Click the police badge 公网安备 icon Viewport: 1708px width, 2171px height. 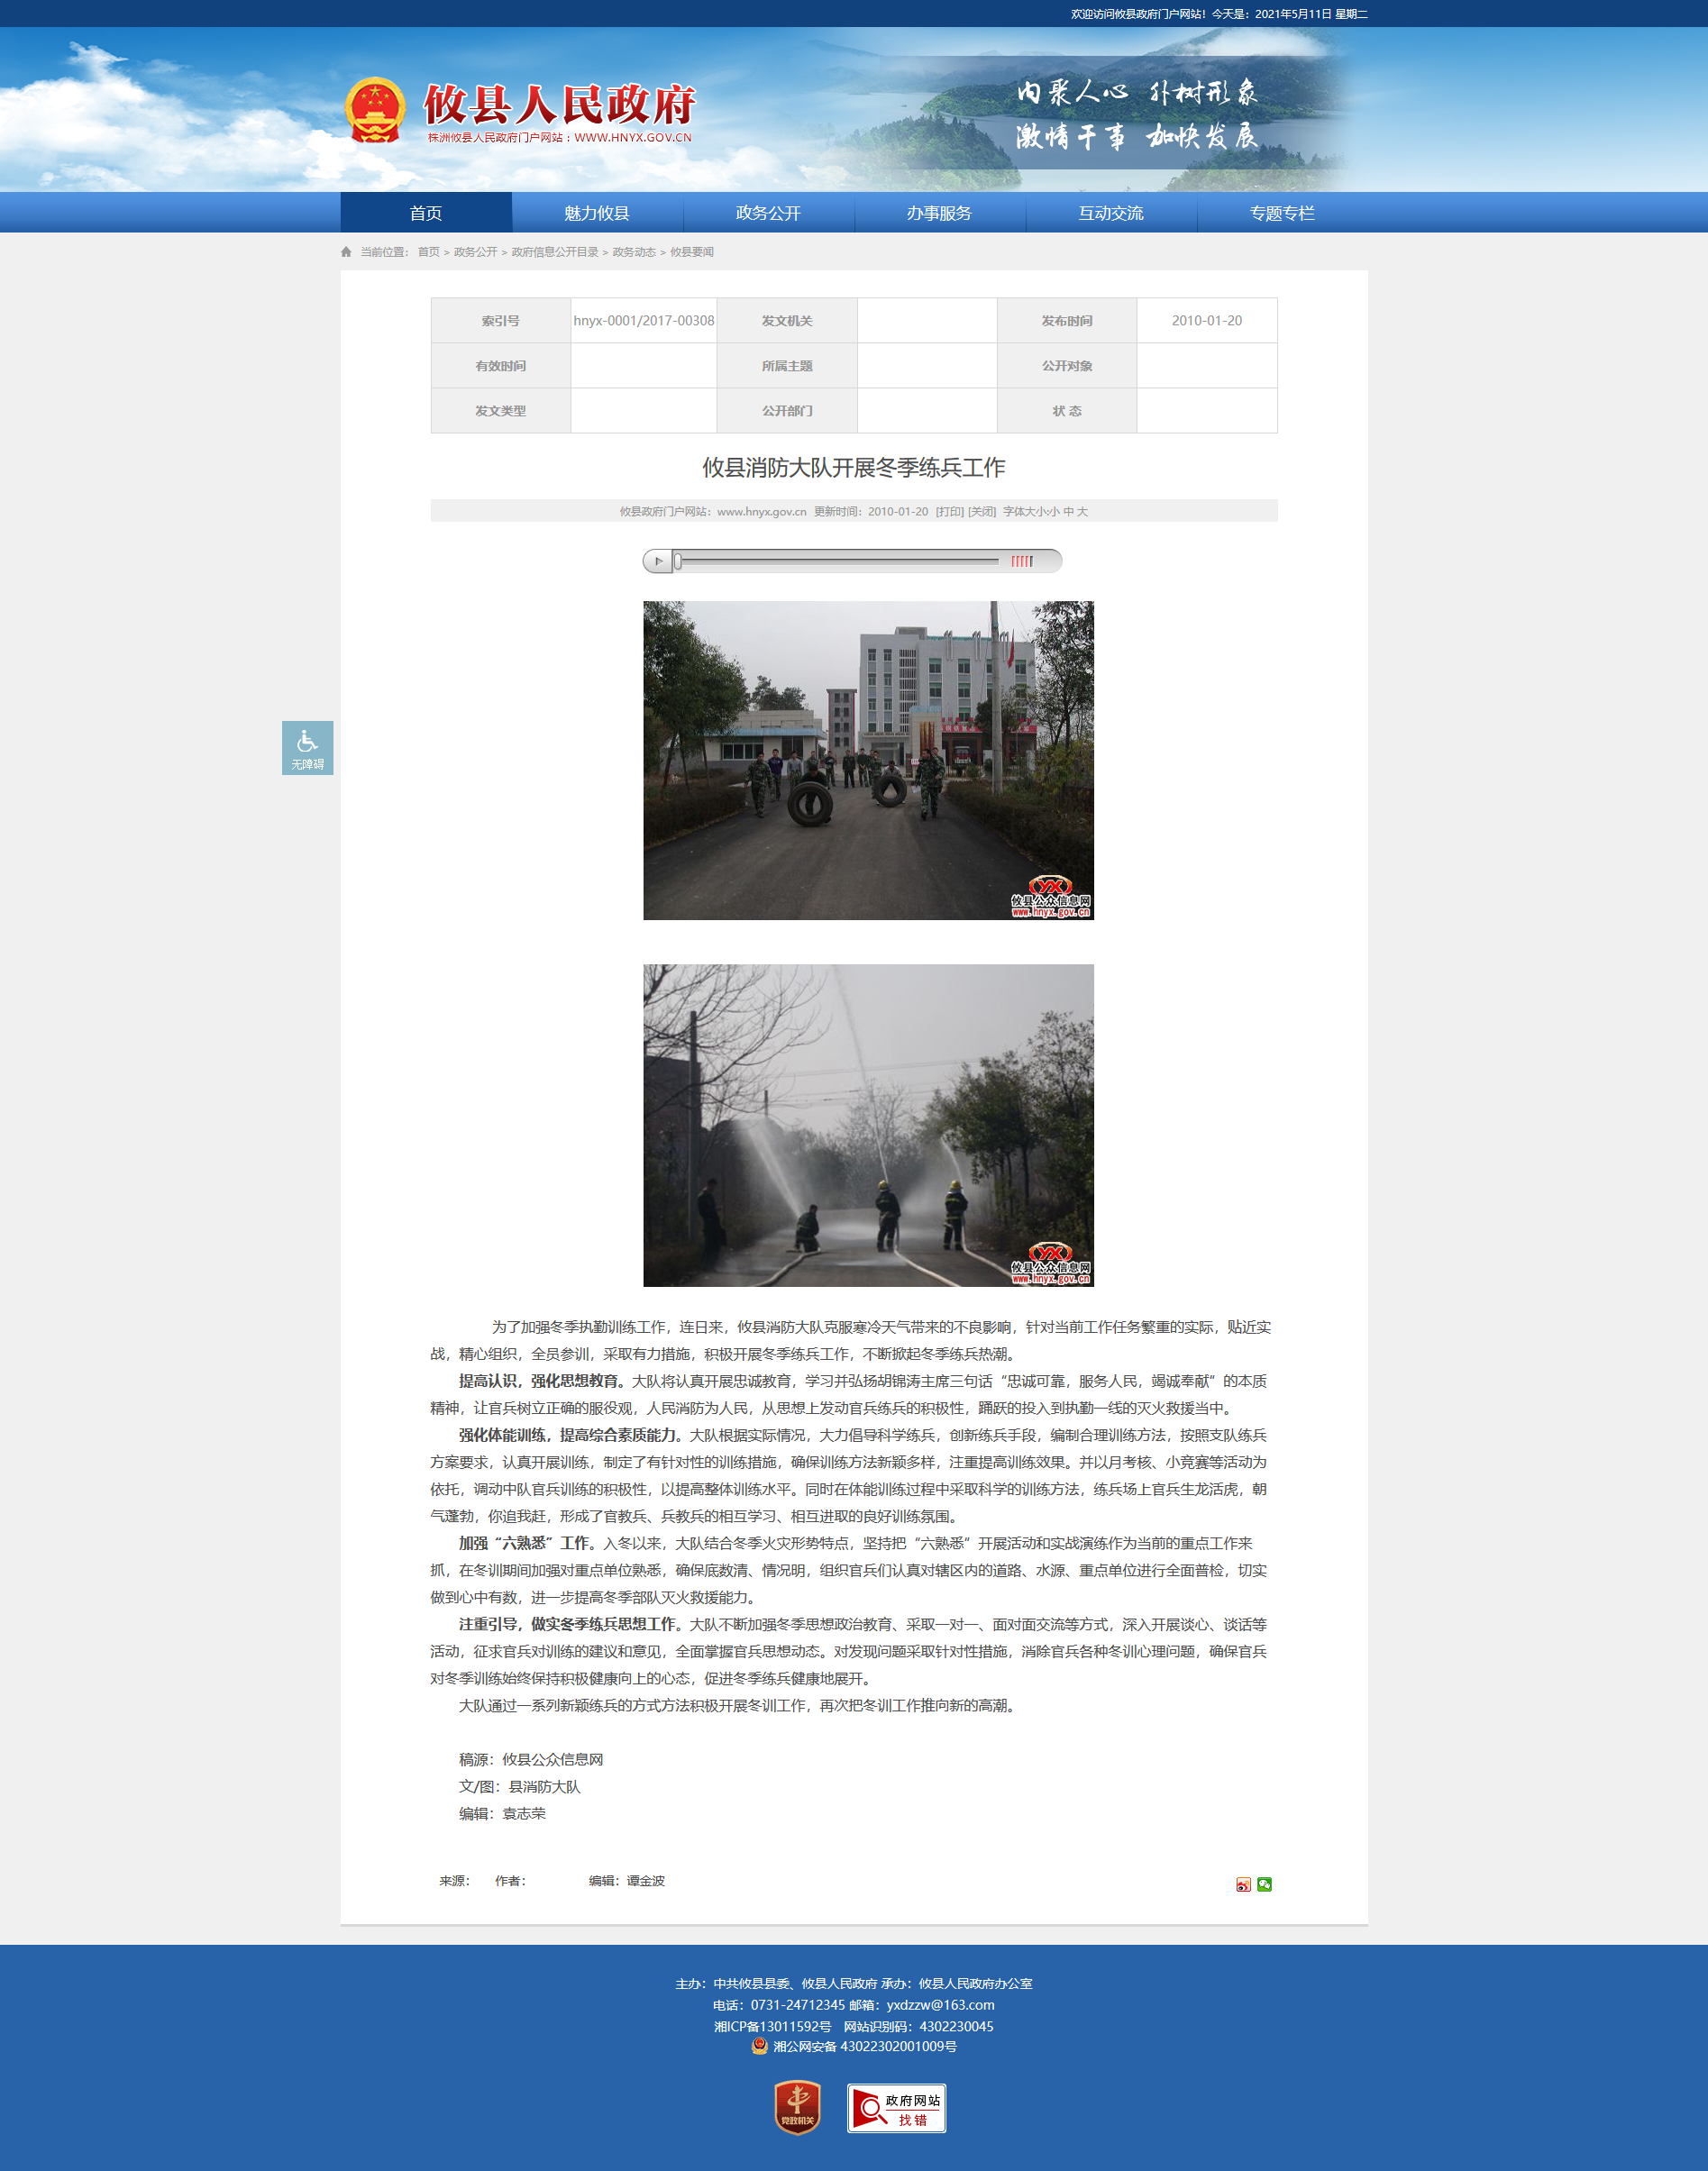pos(760,2046)
